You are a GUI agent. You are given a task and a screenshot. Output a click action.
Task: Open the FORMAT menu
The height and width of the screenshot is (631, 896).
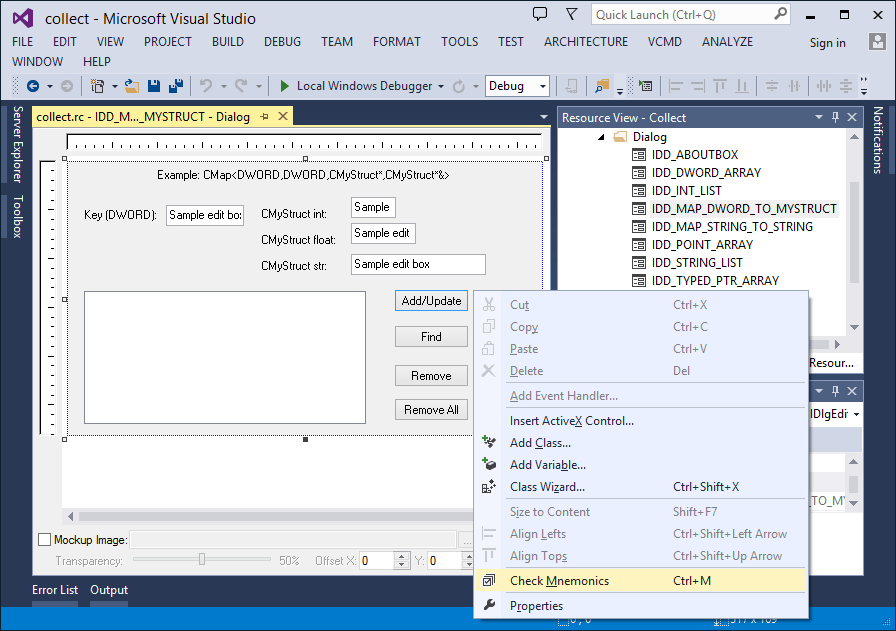point(396,41)
